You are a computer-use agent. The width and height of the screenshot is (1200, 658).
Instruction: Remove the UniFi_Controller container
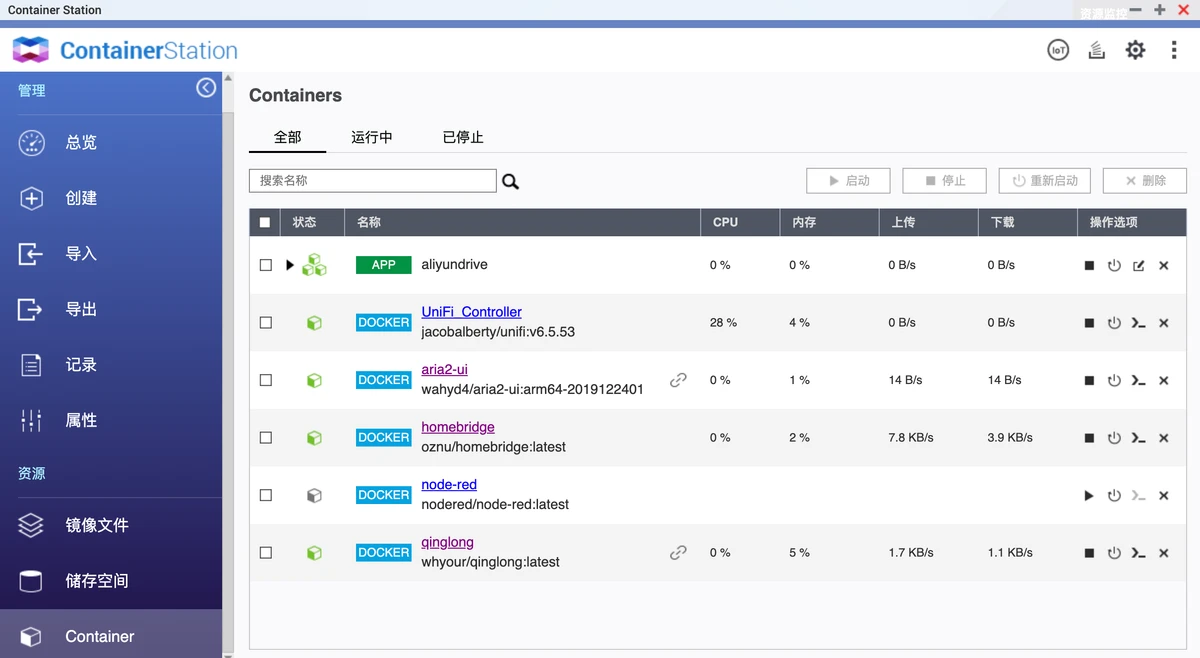tap(1164, 323)
